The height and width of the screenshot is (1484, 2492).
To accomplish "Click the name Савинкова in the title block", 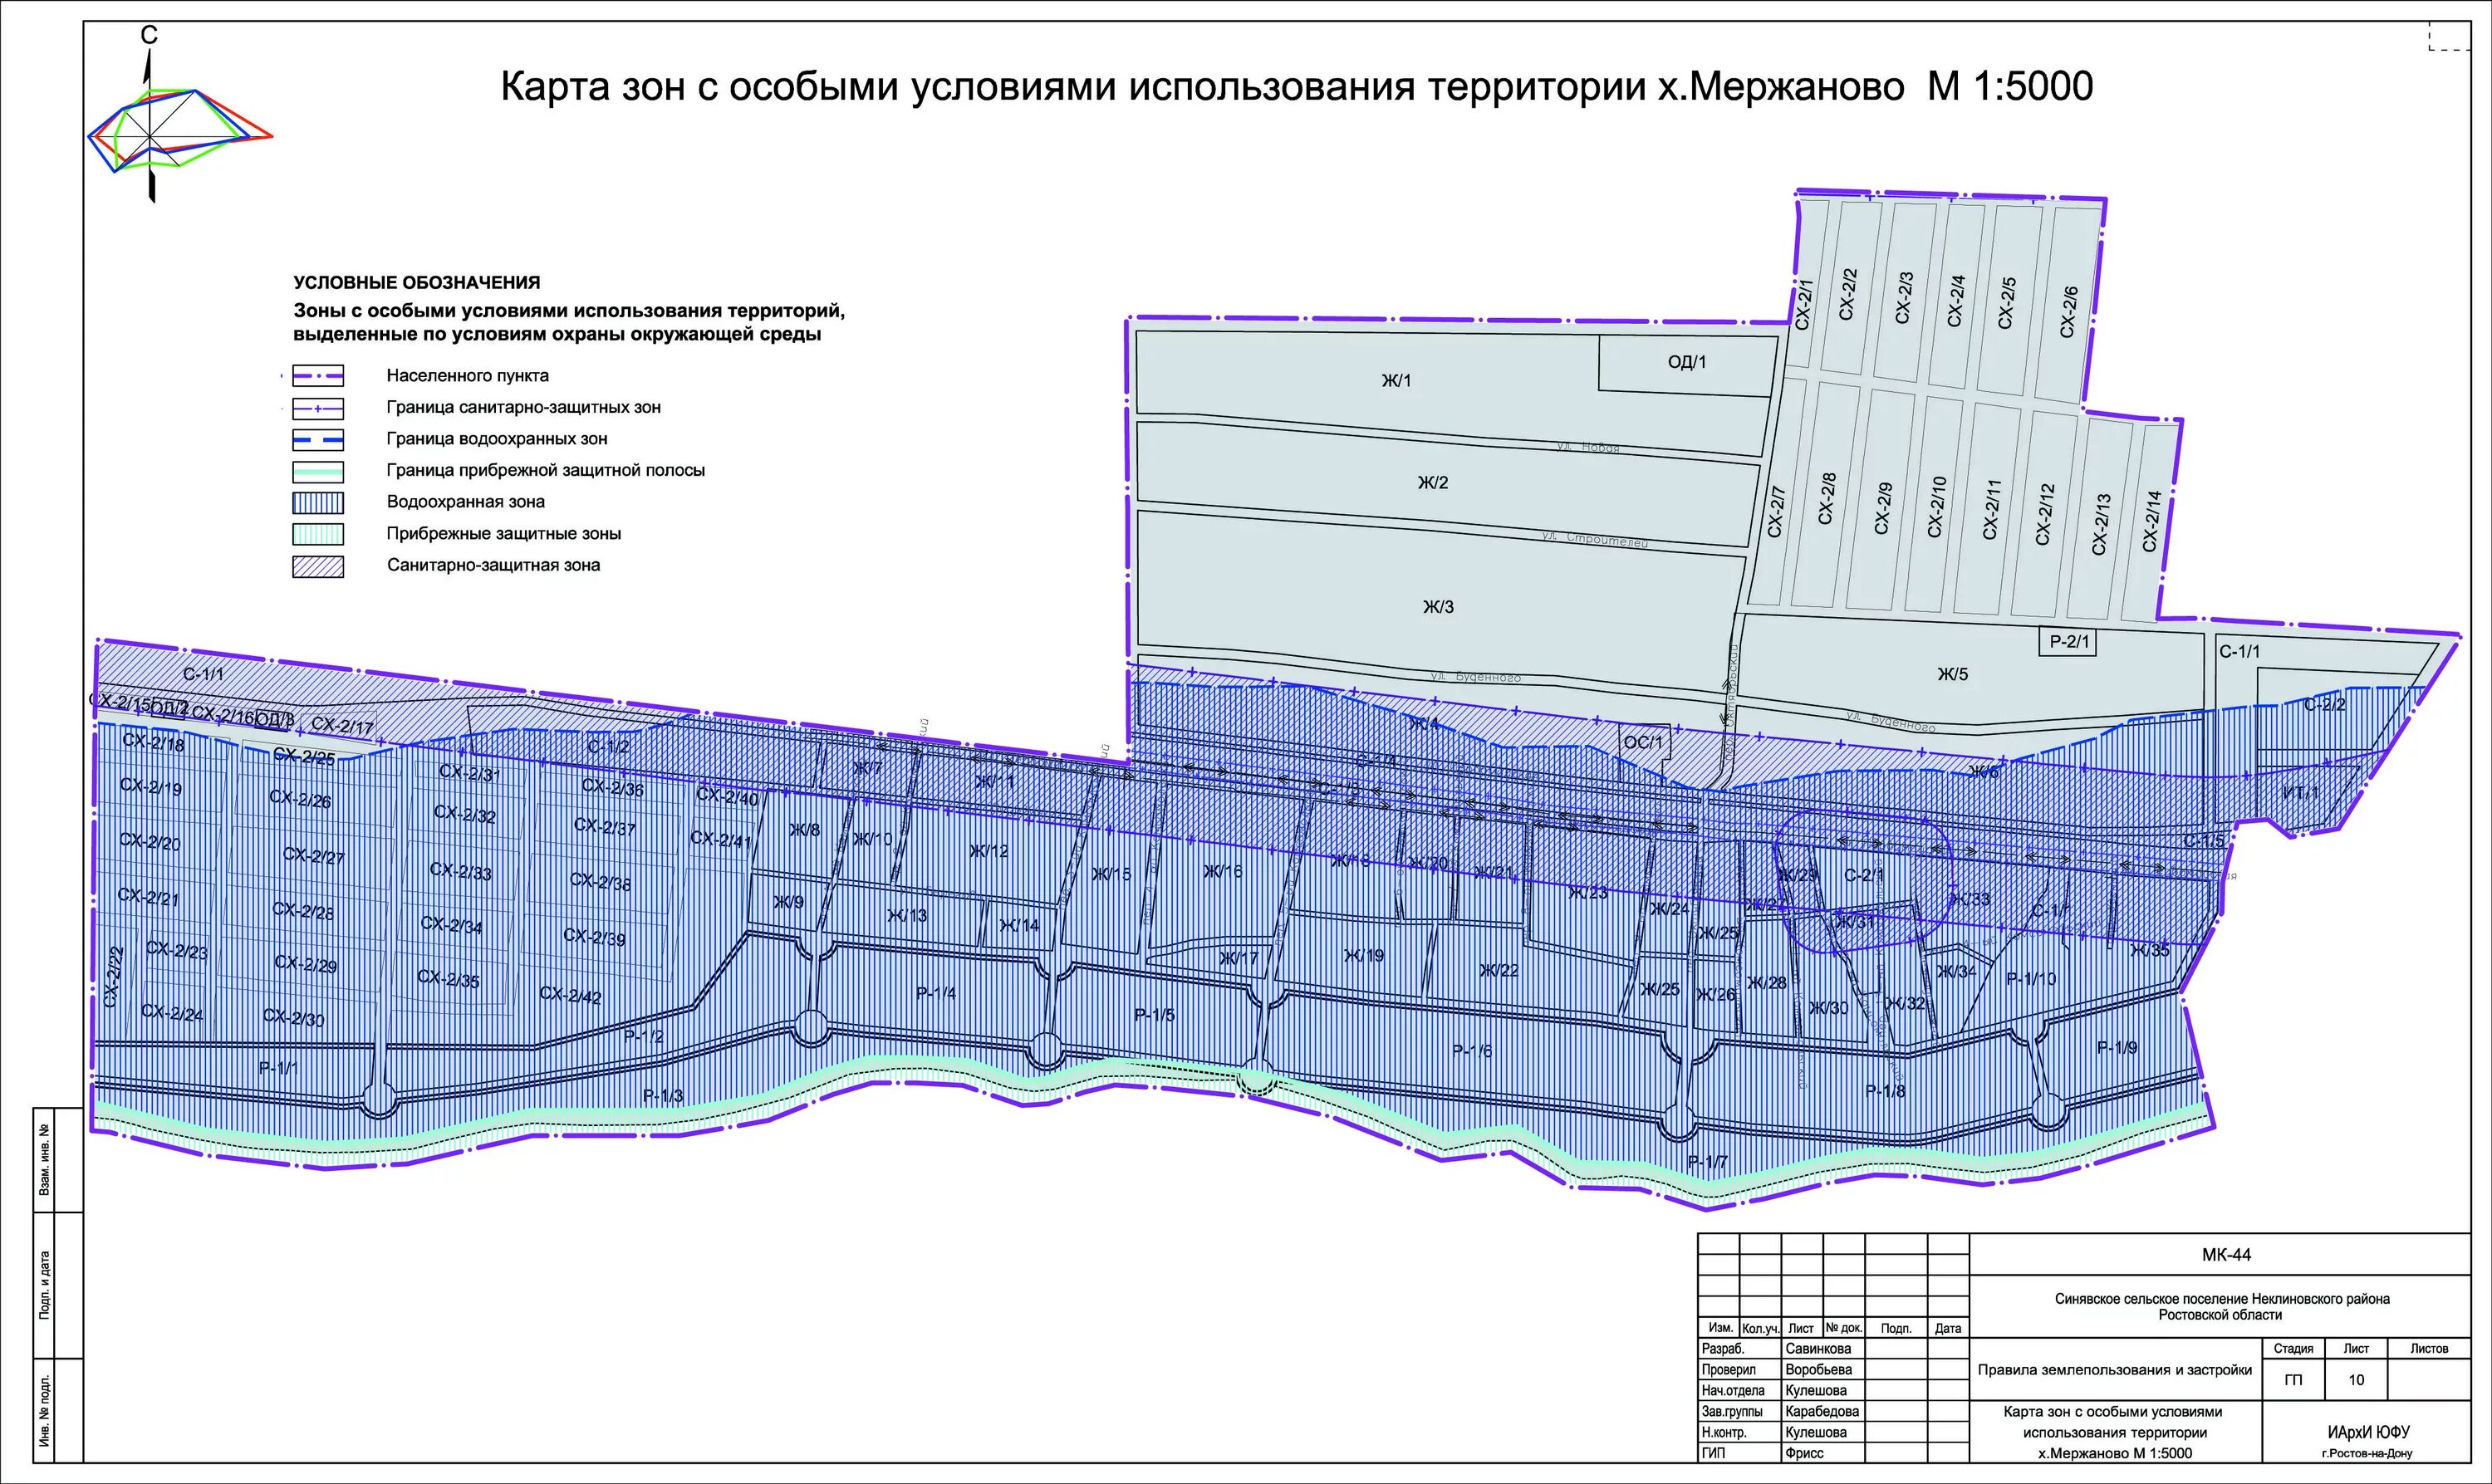I will pos(1818,1349).
